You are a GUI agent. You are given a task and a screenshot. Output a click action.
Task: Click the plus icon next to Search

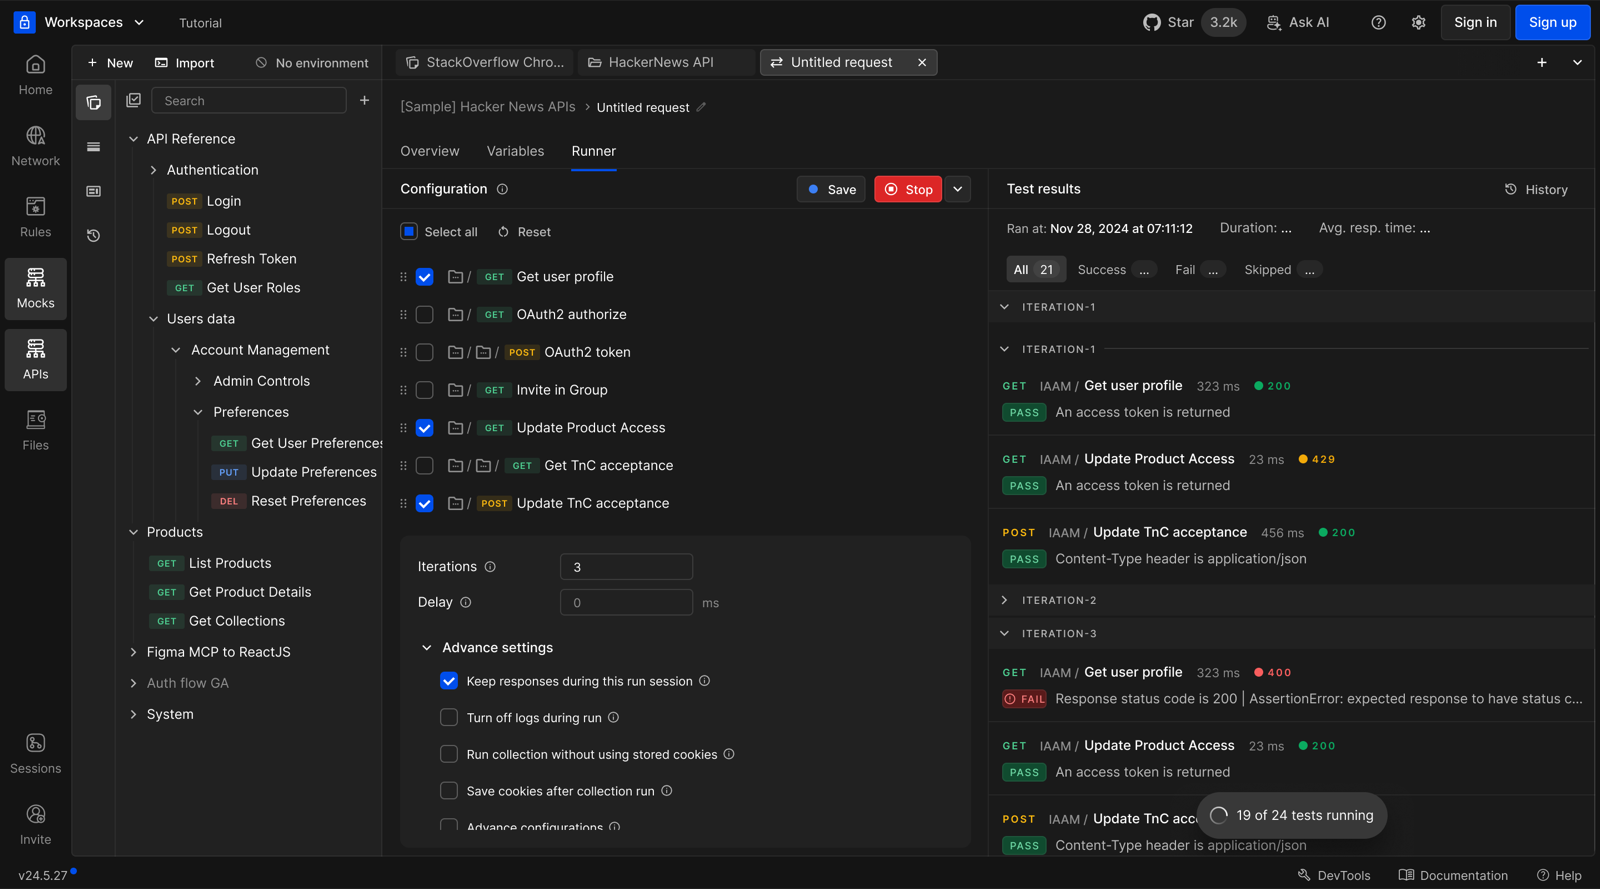365,100
